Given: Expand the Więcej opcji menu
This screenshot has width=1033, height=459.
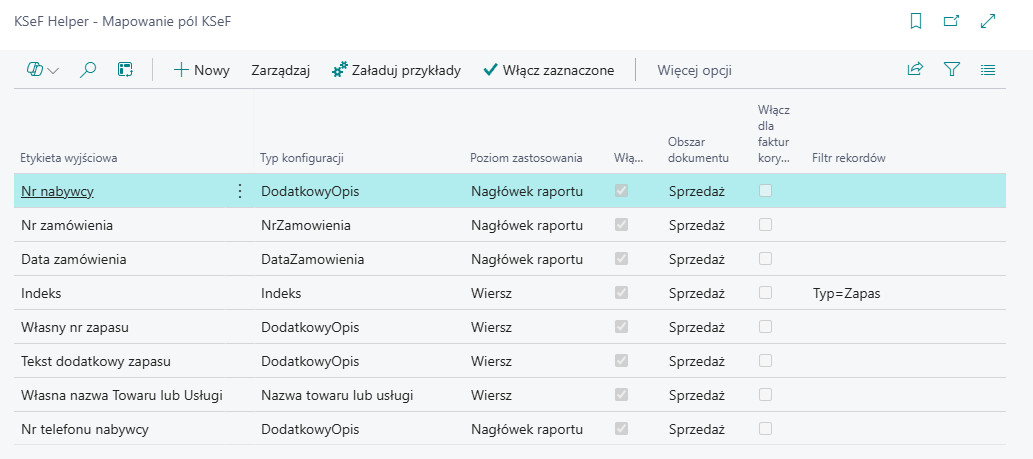Looking at the screenshot, I should pos(694,70).
